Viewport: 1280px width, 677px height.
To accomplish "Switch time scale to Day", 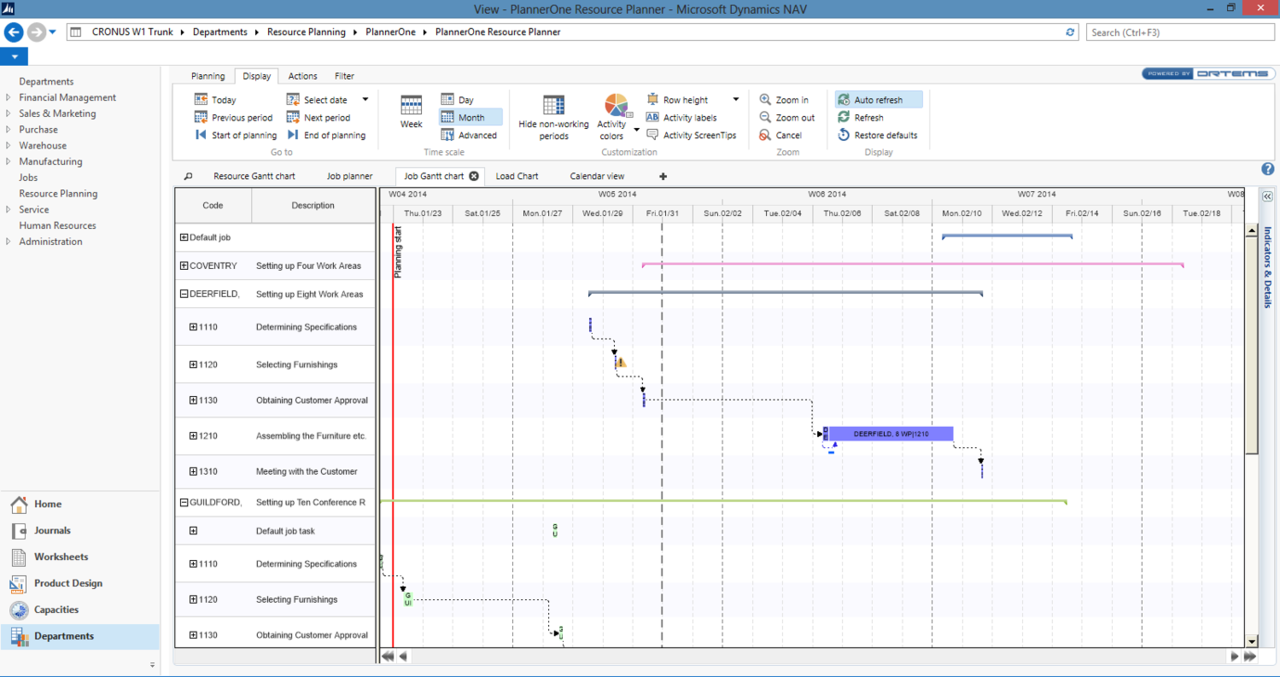I will (457, 100).
